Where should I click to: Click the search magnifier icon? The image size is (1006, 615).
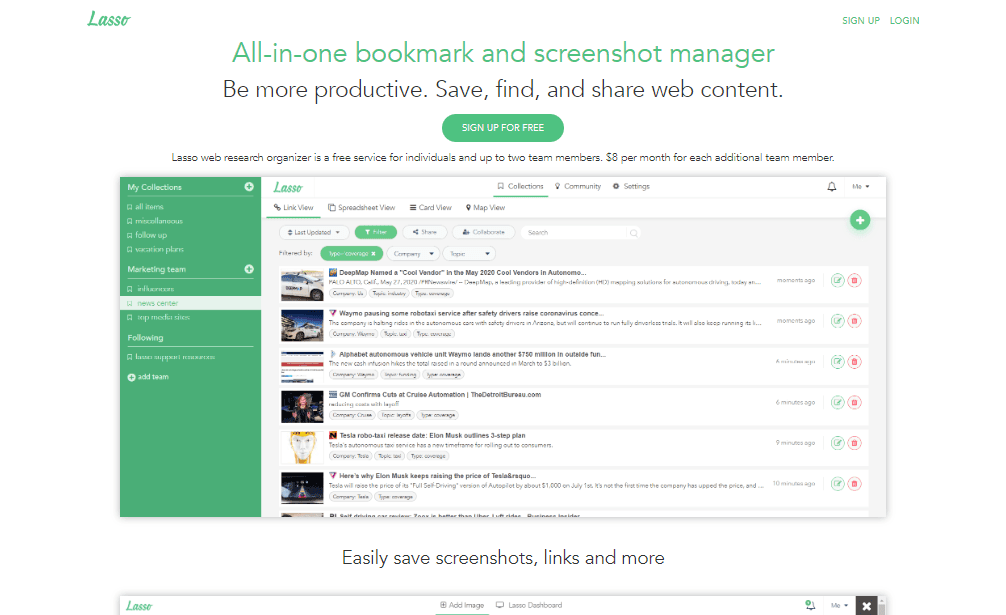pos(634,233)
